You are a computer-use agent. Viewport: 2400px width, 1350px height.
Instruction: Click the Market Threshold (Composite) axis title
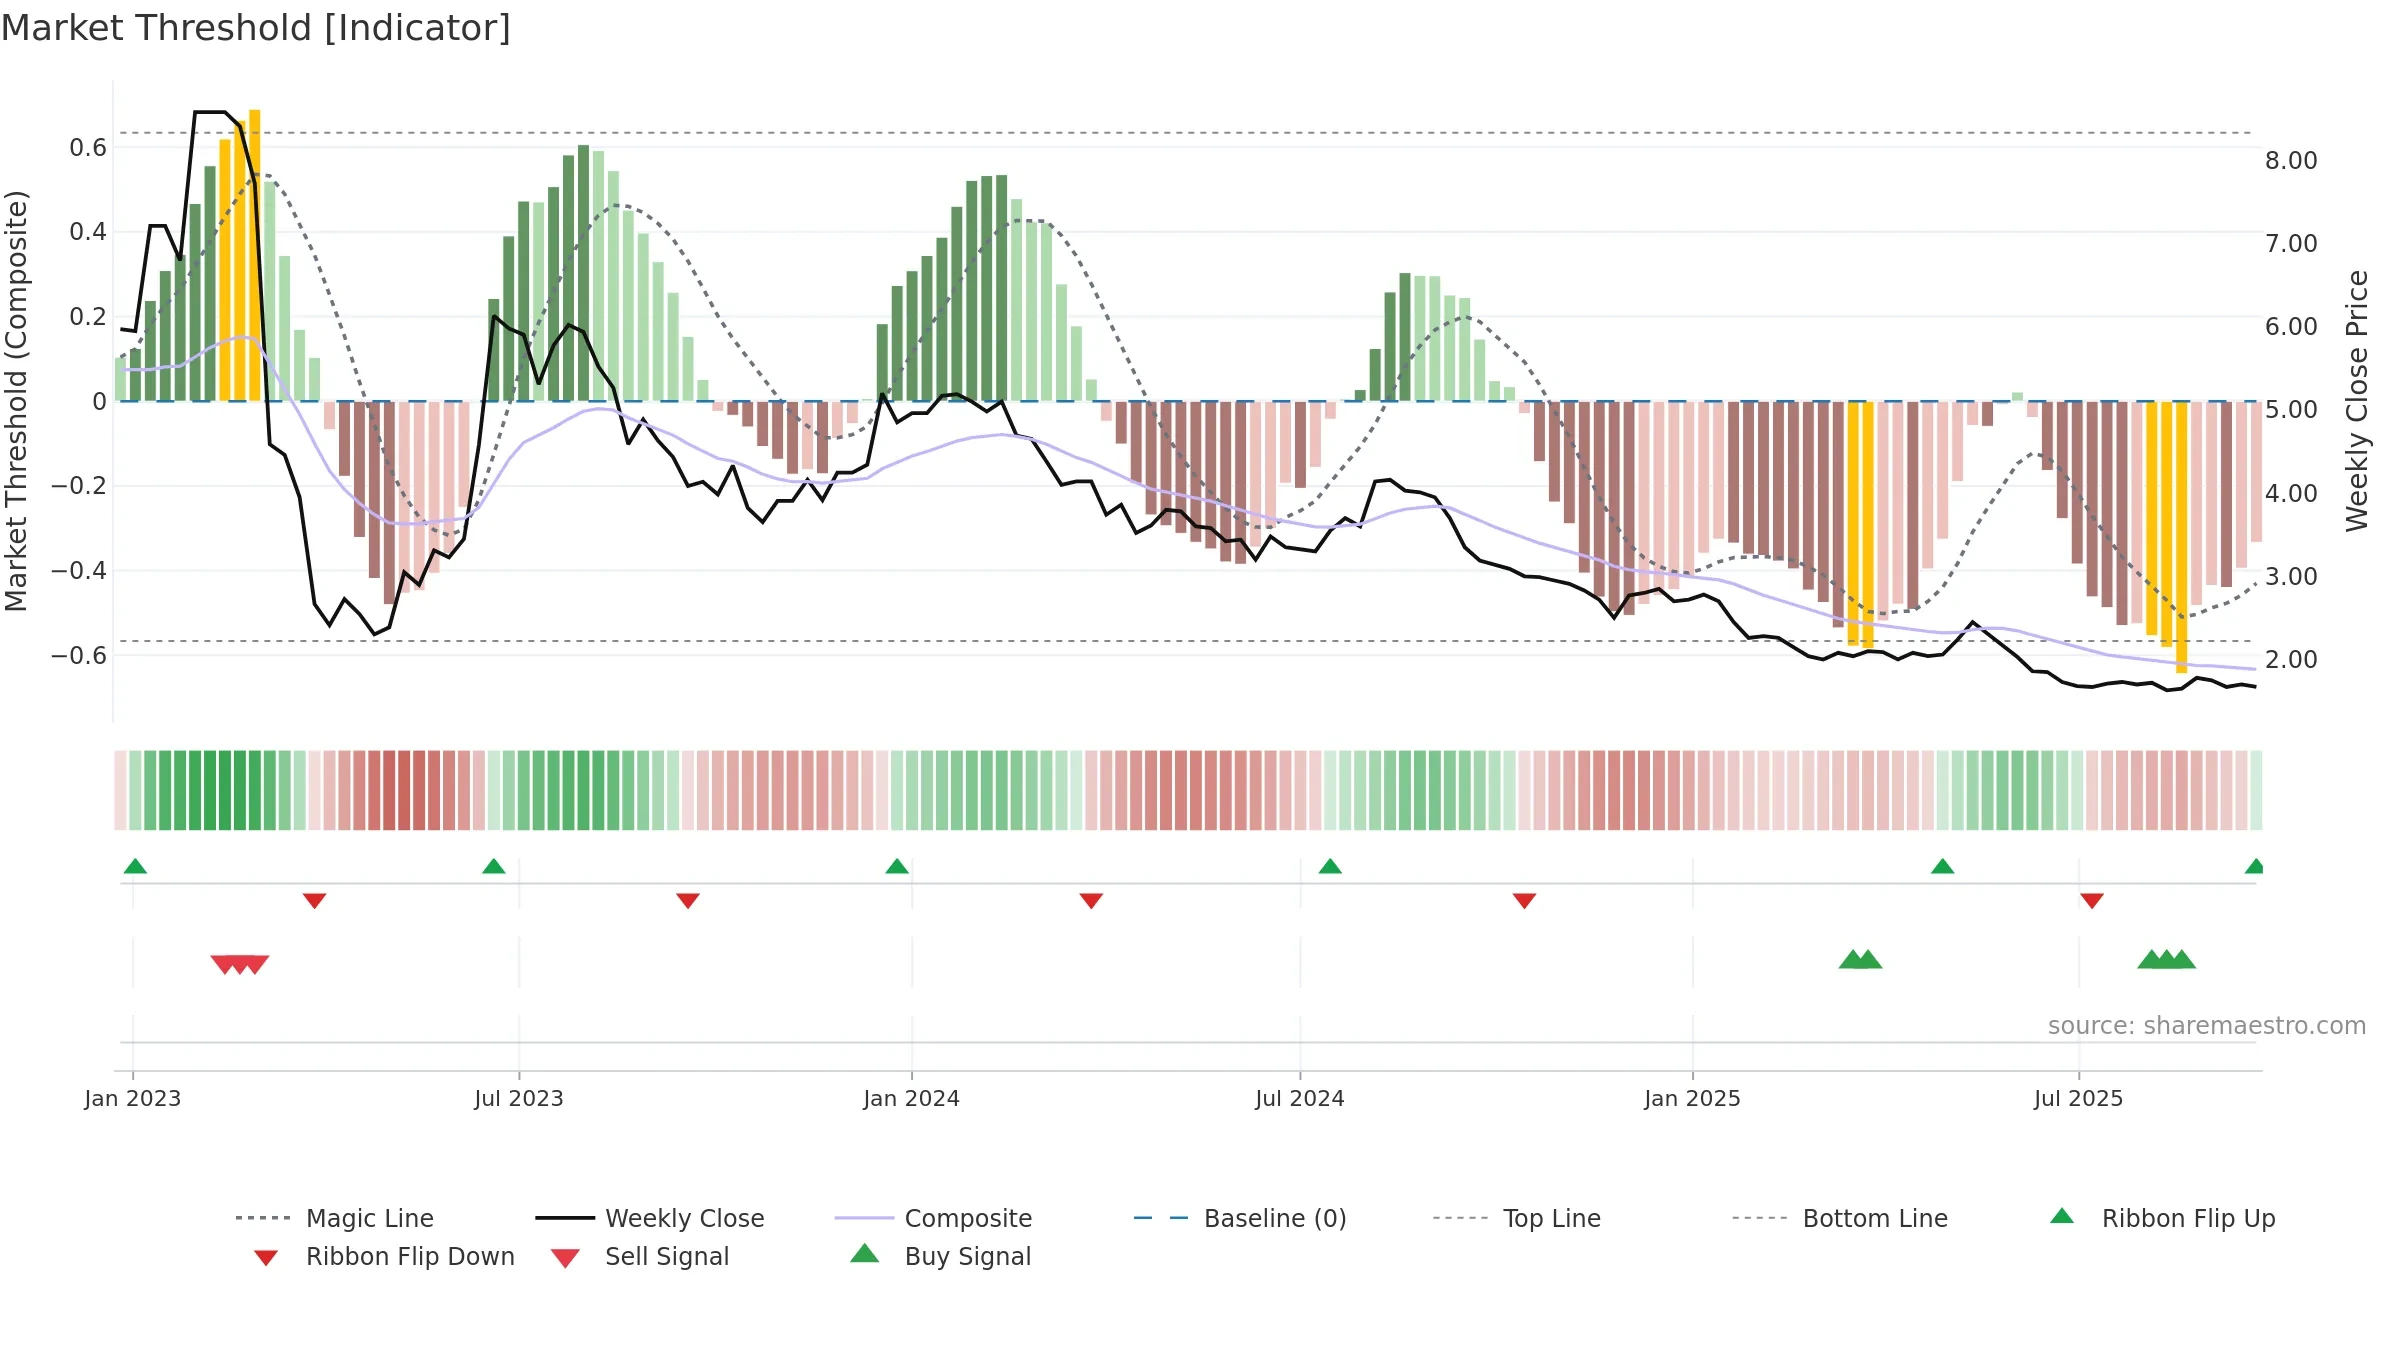pos(16,401)
